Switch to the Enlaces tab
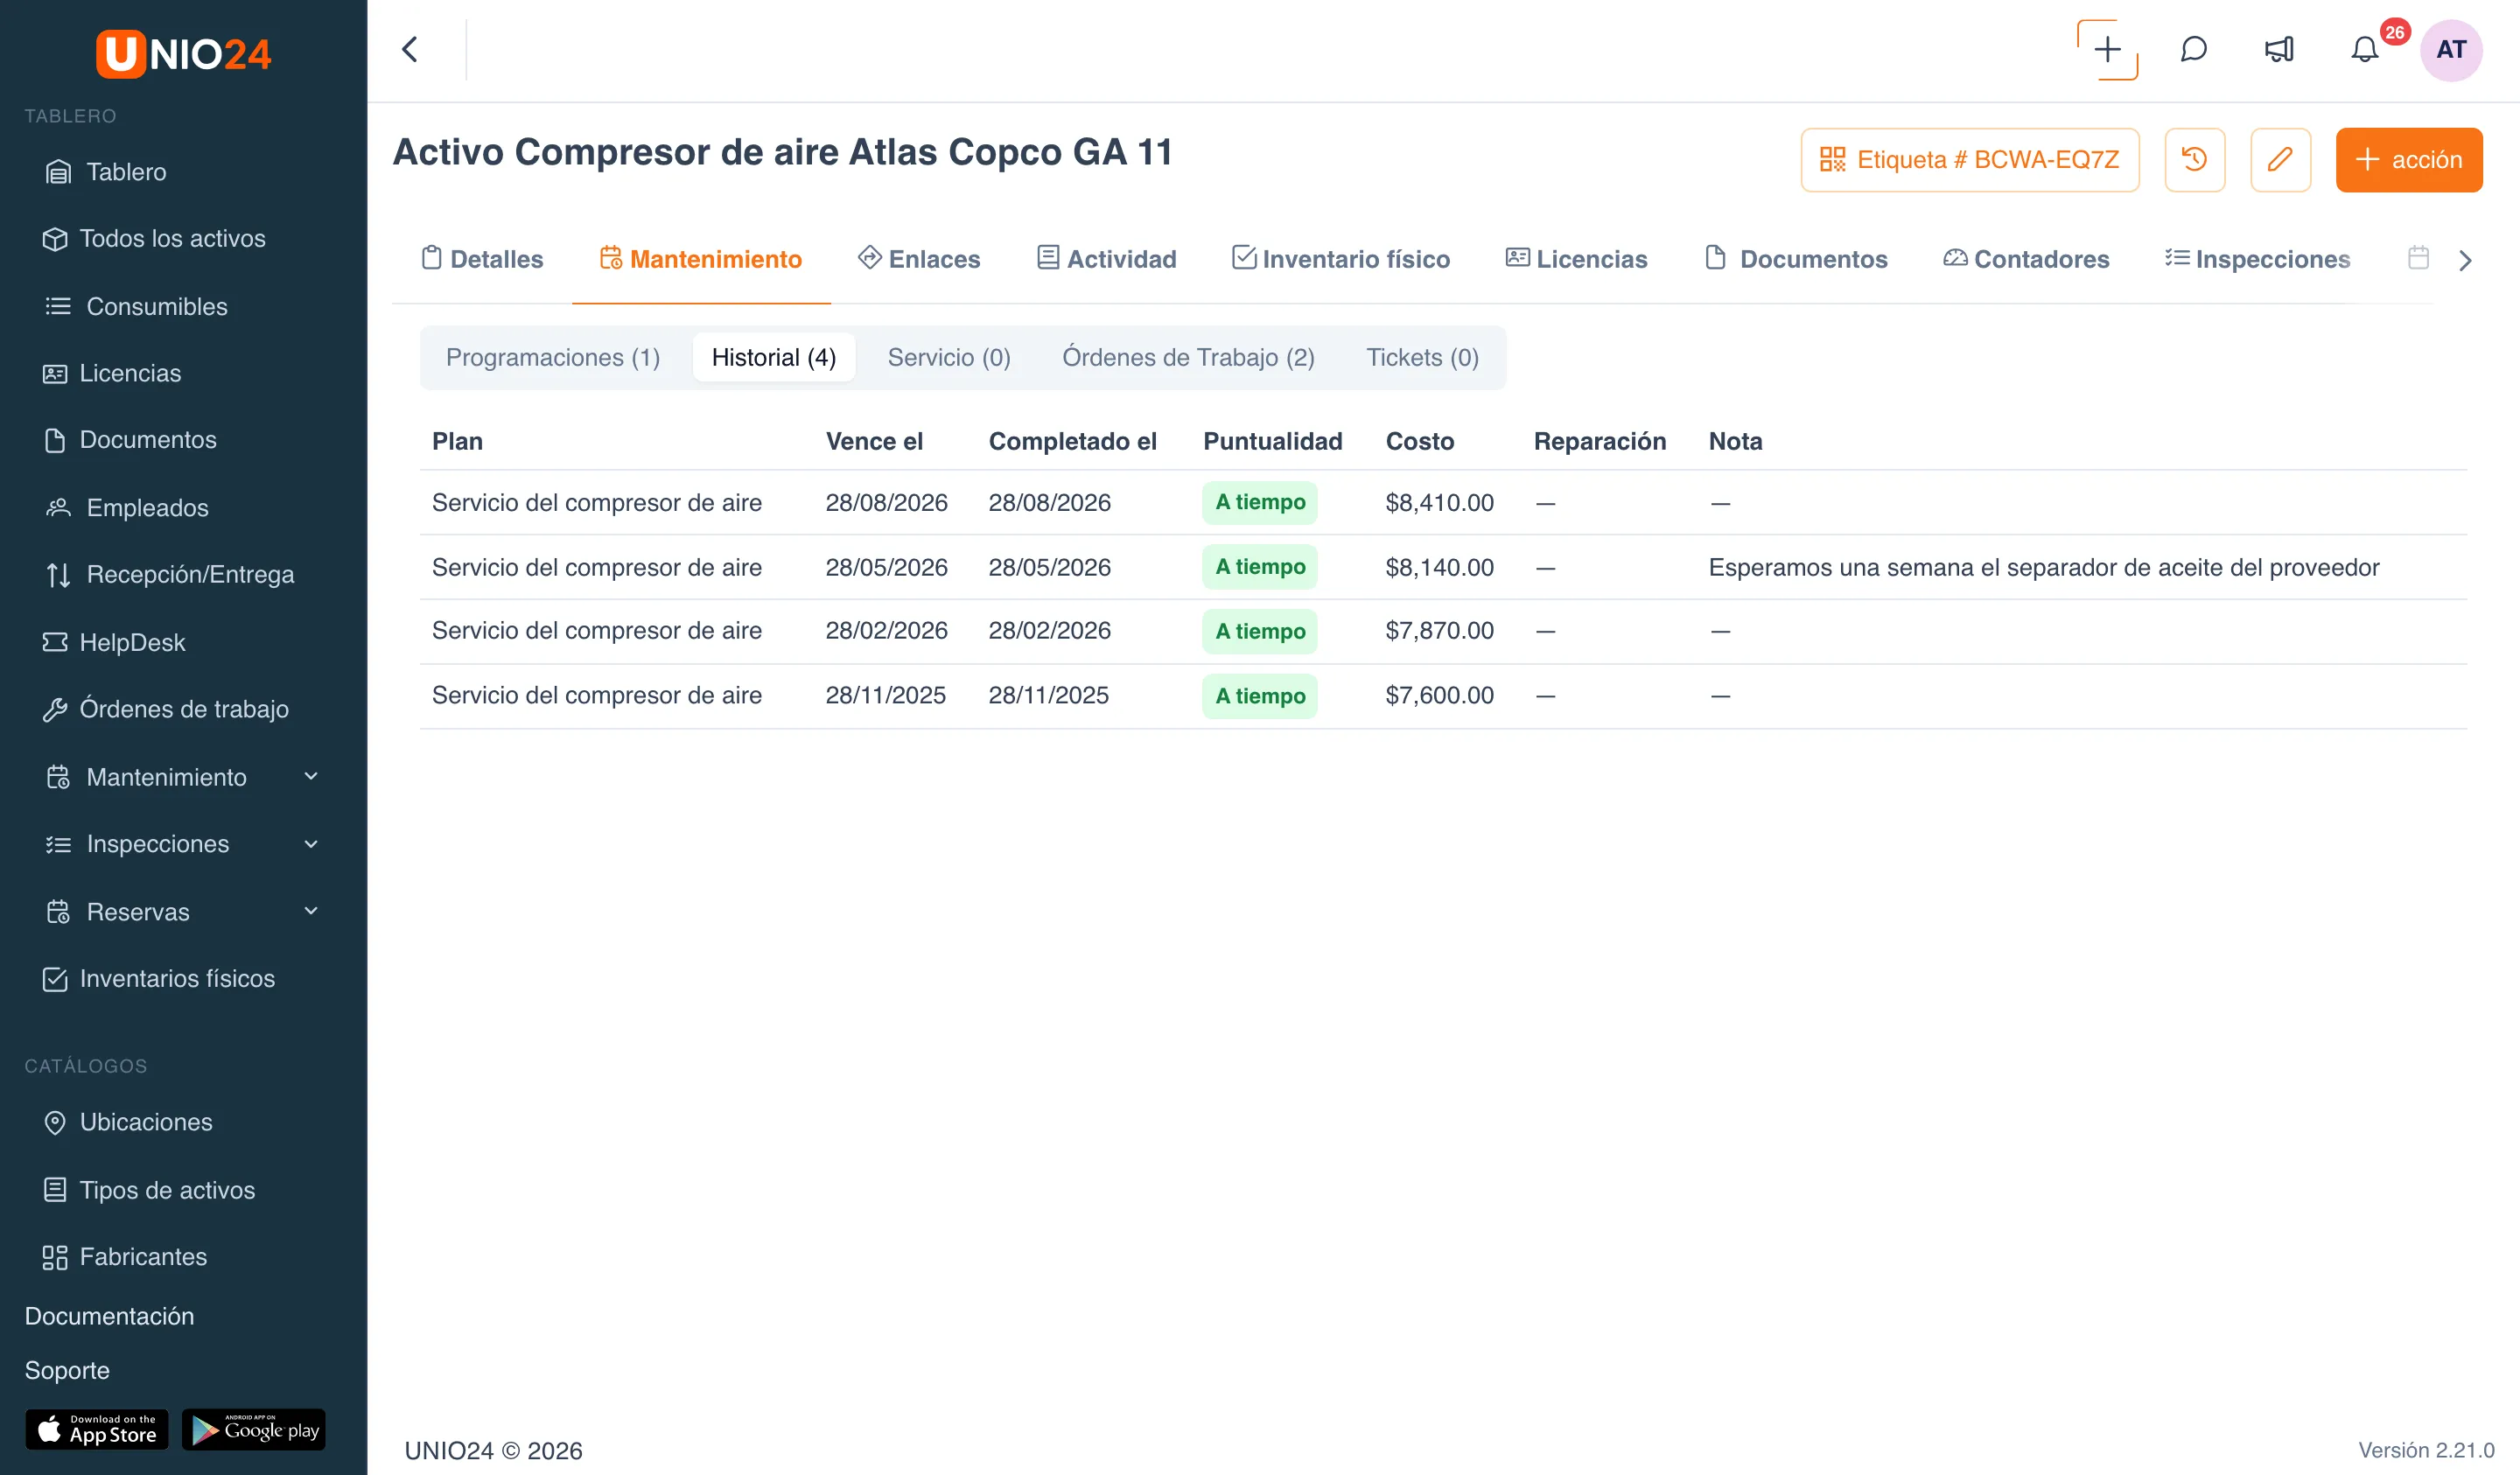2520x1475 pixels. 919,259
